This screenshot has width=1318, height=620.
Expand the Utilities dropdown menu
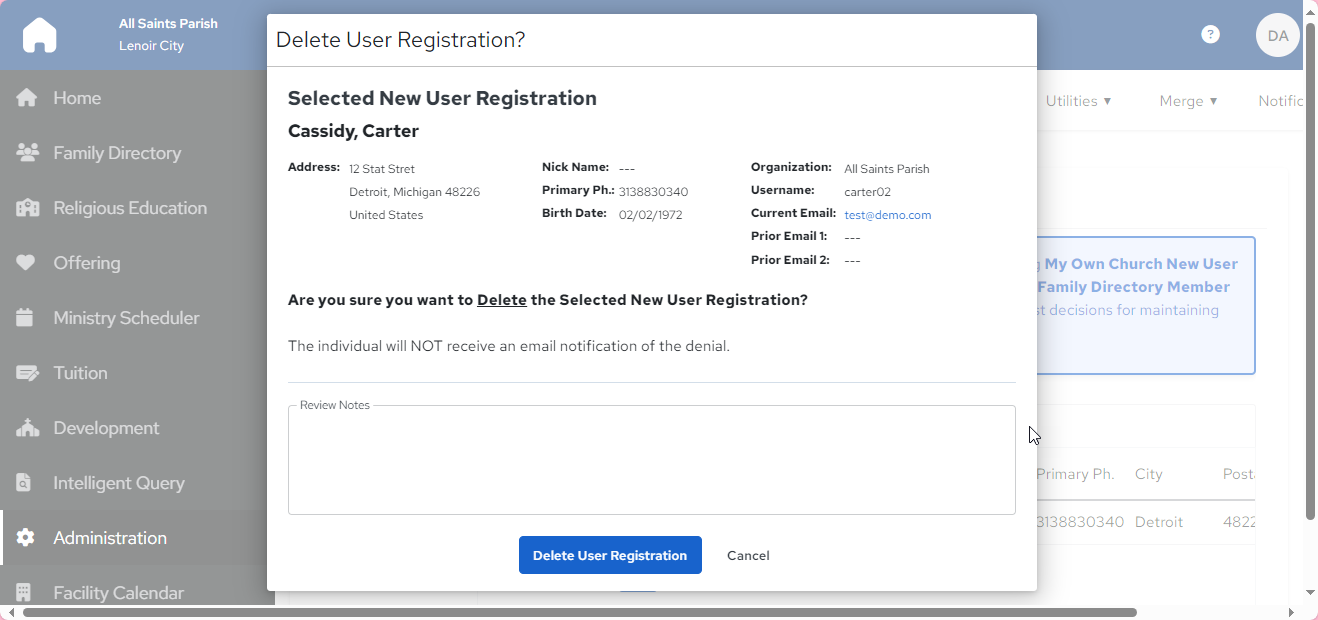click(1078, 101)
